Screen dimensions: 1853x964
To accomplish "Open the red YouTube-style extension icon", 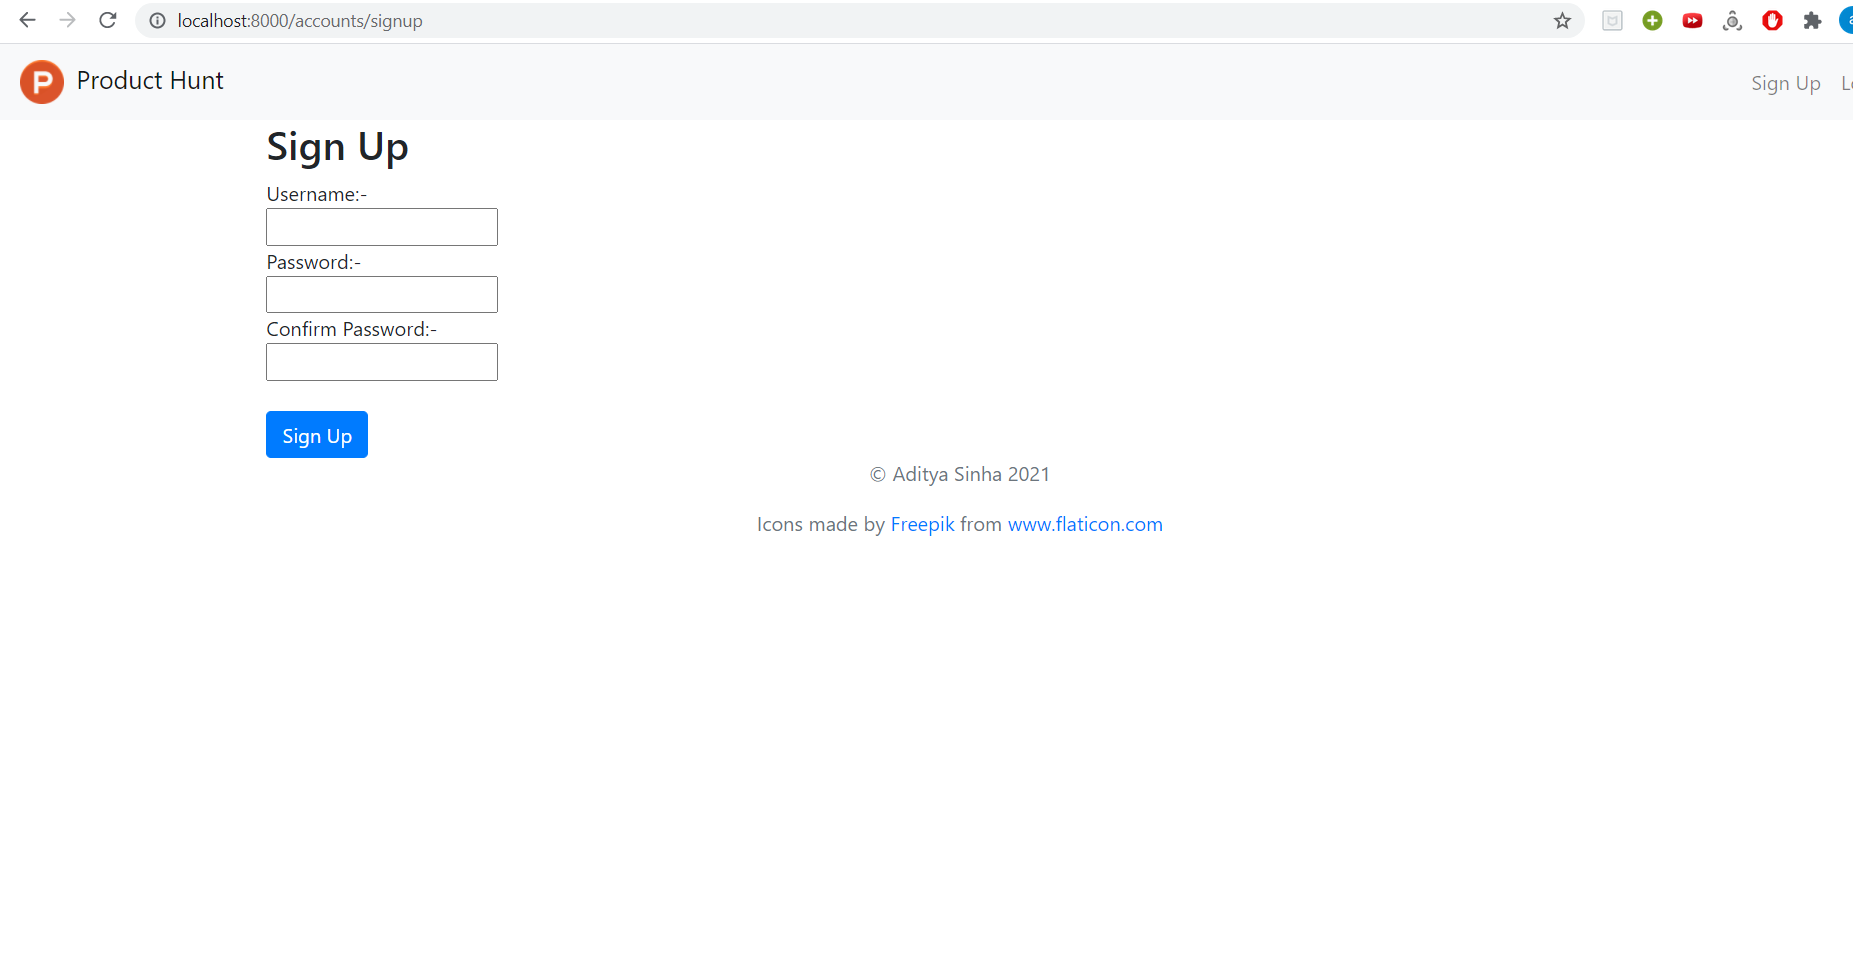I will (x=1692, y=21).
